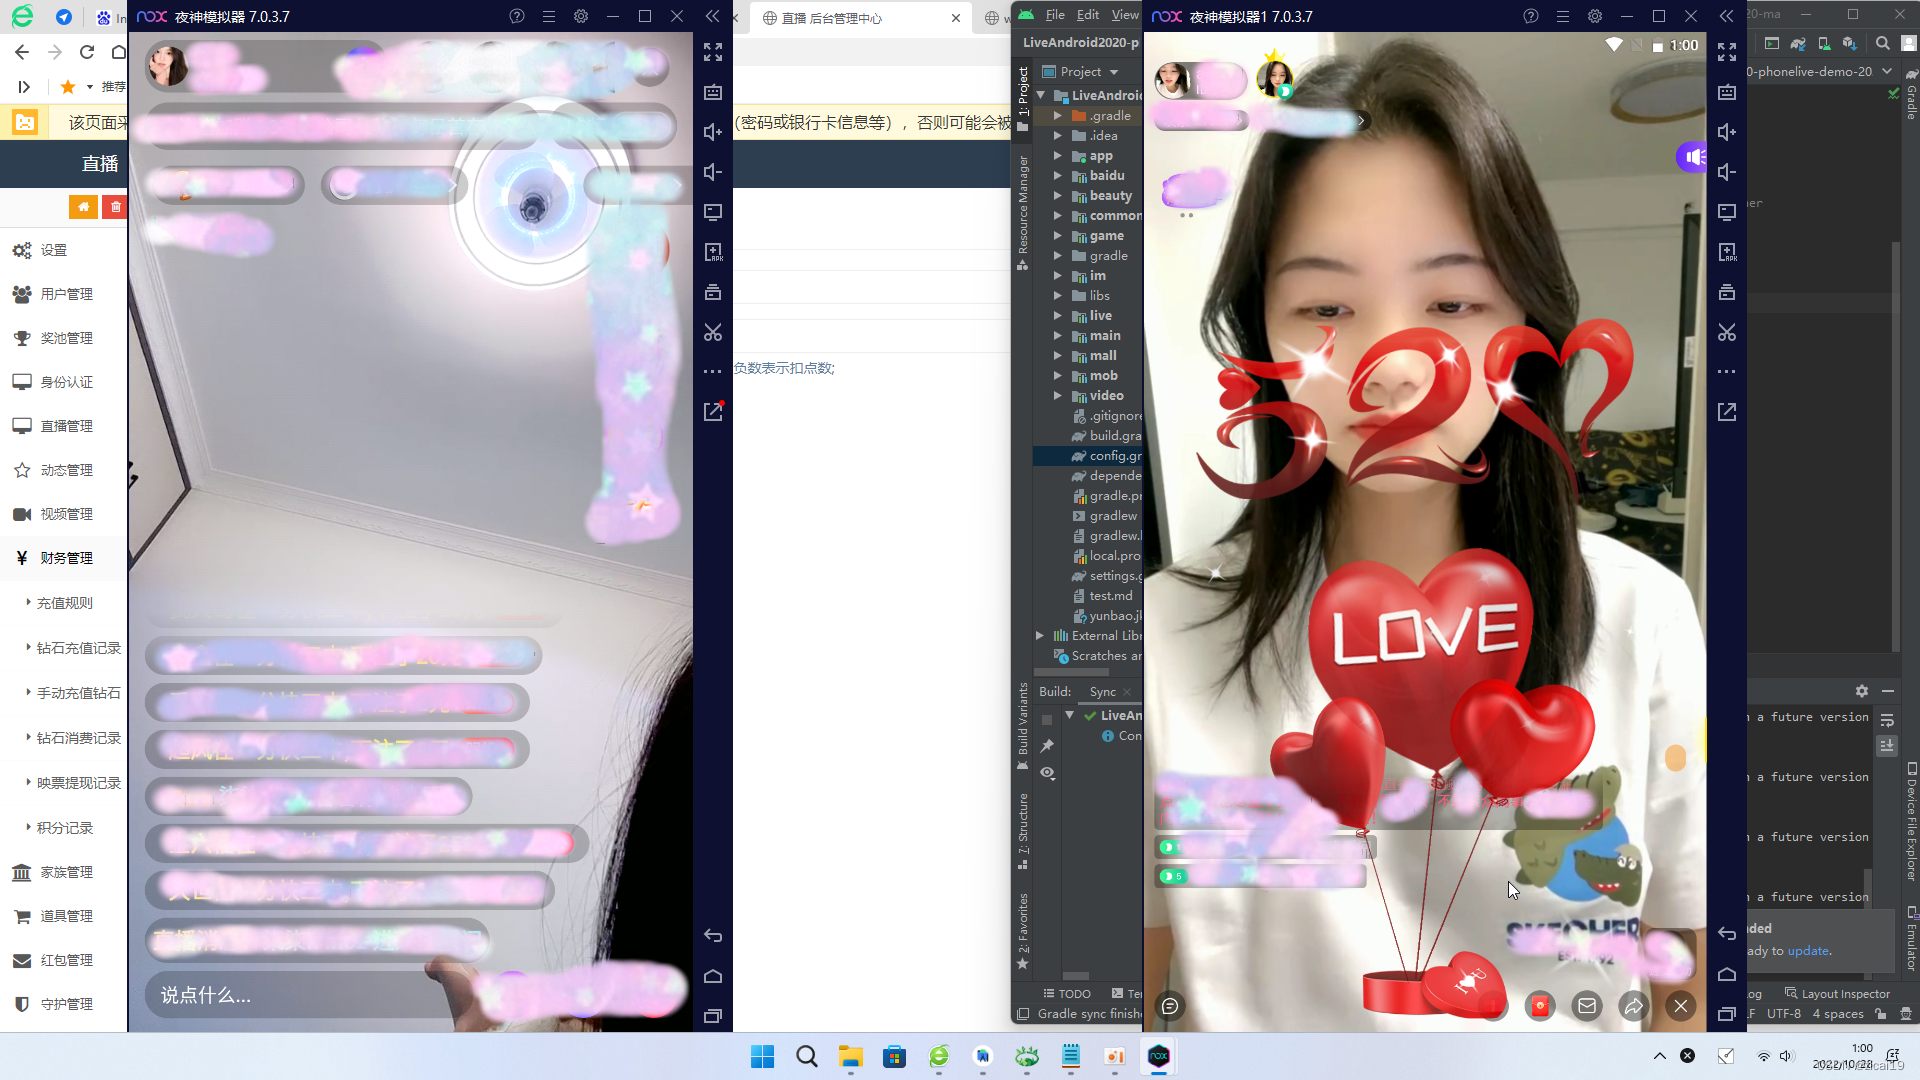Click the red envelope icon
Screen dimensions: 1920x1080
tap(1540, 1006)
